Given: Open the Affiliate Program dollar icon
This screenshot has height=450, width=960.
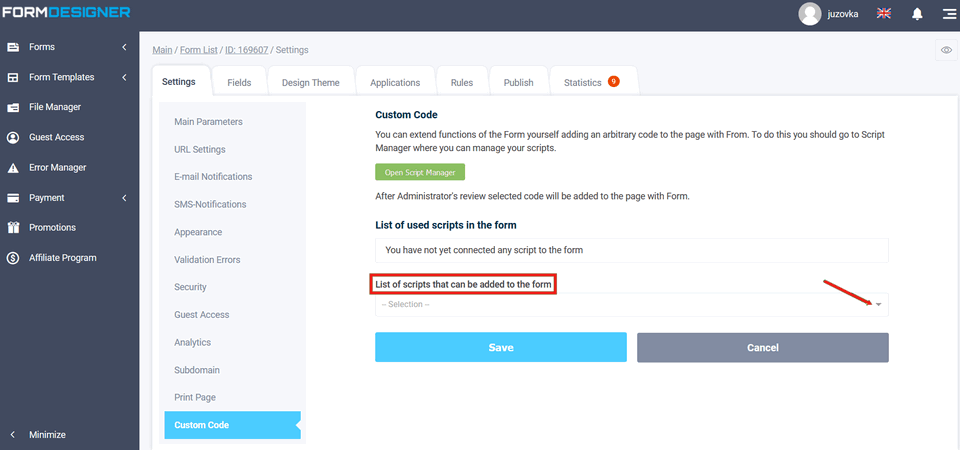Looking at the screenshot, I should pos(13,258).
